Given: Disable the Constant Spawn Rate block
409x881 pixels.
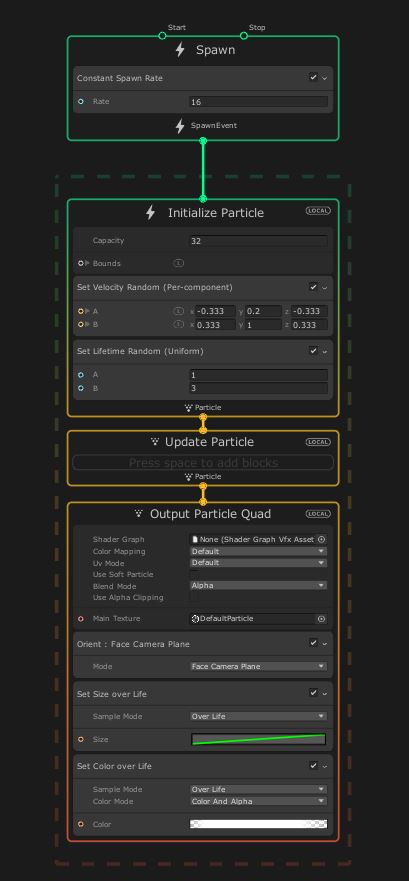Looking at the screenshot, I should click(313, 78).
